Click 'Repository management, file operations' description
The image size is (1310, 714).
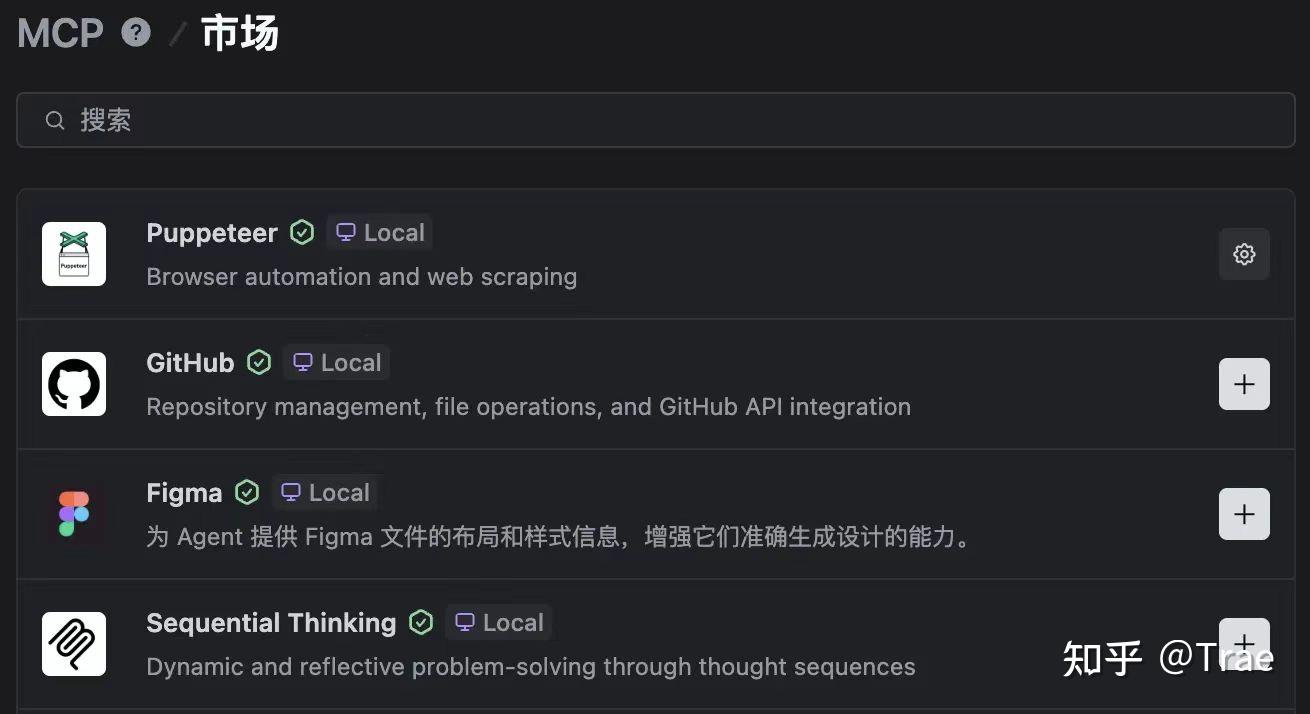tap(528, 407)
